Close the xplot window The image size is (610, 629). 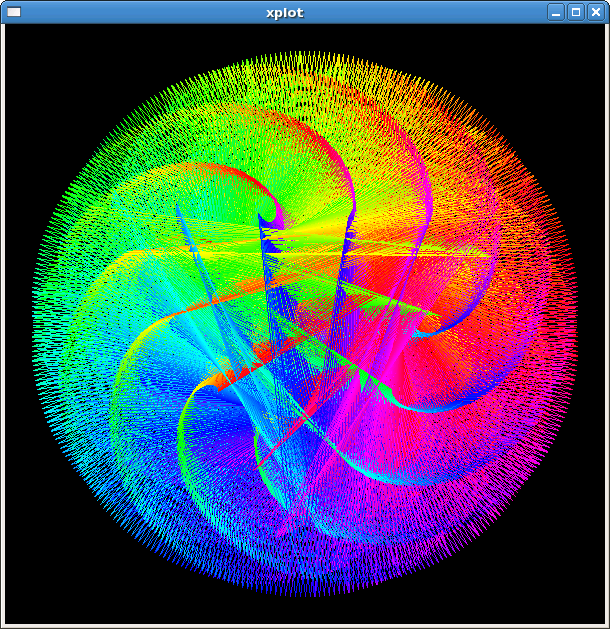click(596, 12)
